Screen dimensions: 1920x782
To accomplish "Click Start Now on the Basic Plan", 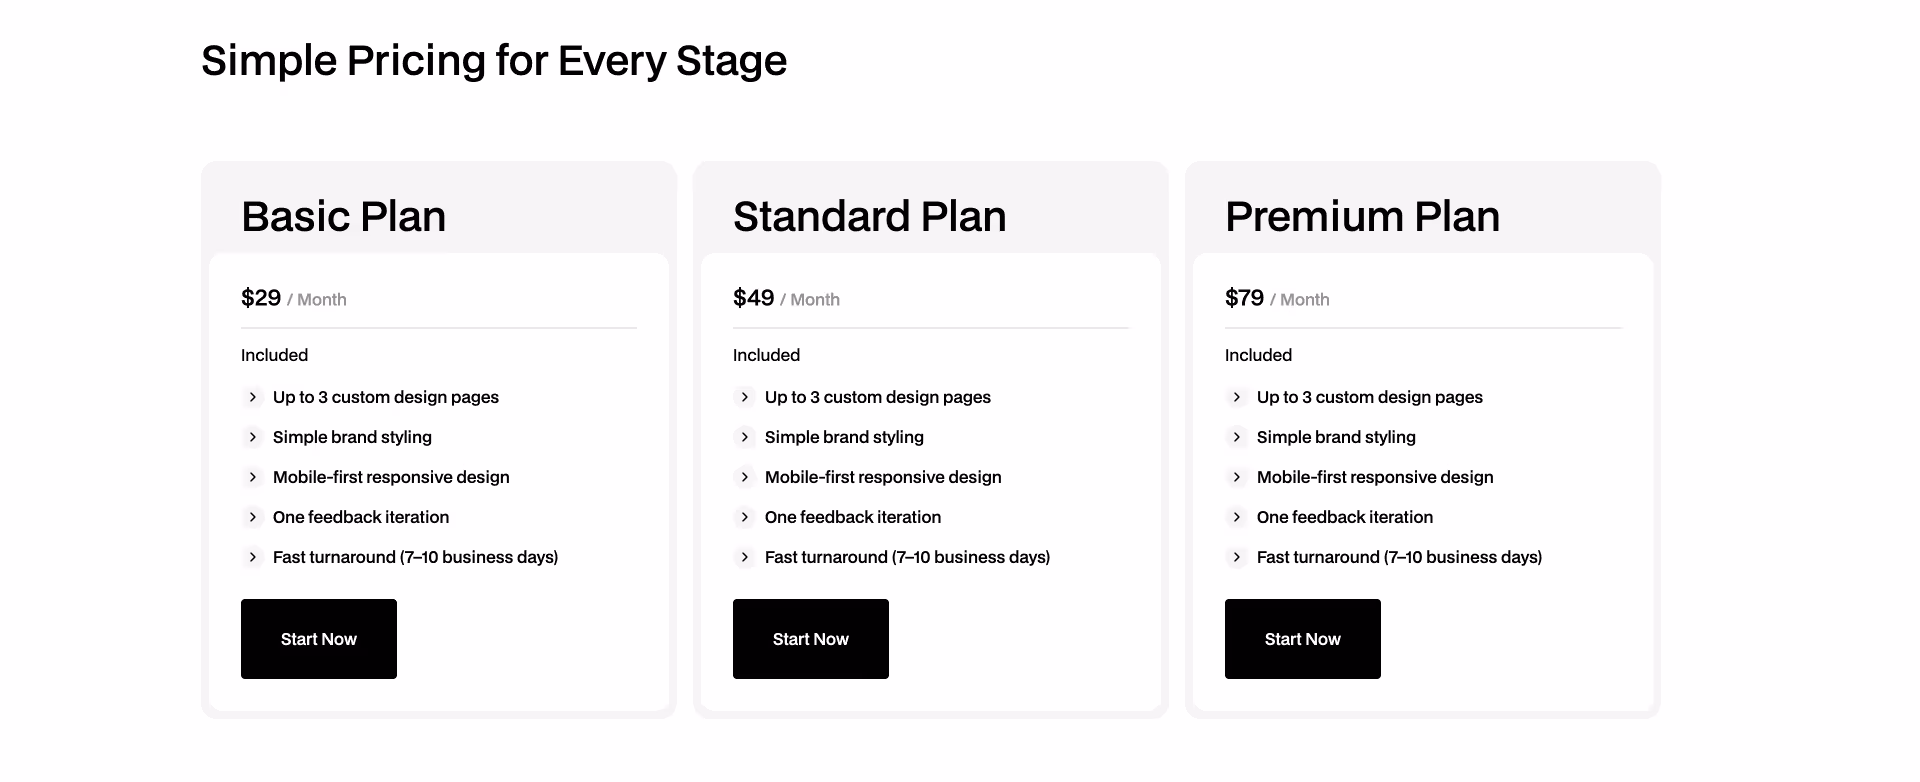I will pos(318,639).
